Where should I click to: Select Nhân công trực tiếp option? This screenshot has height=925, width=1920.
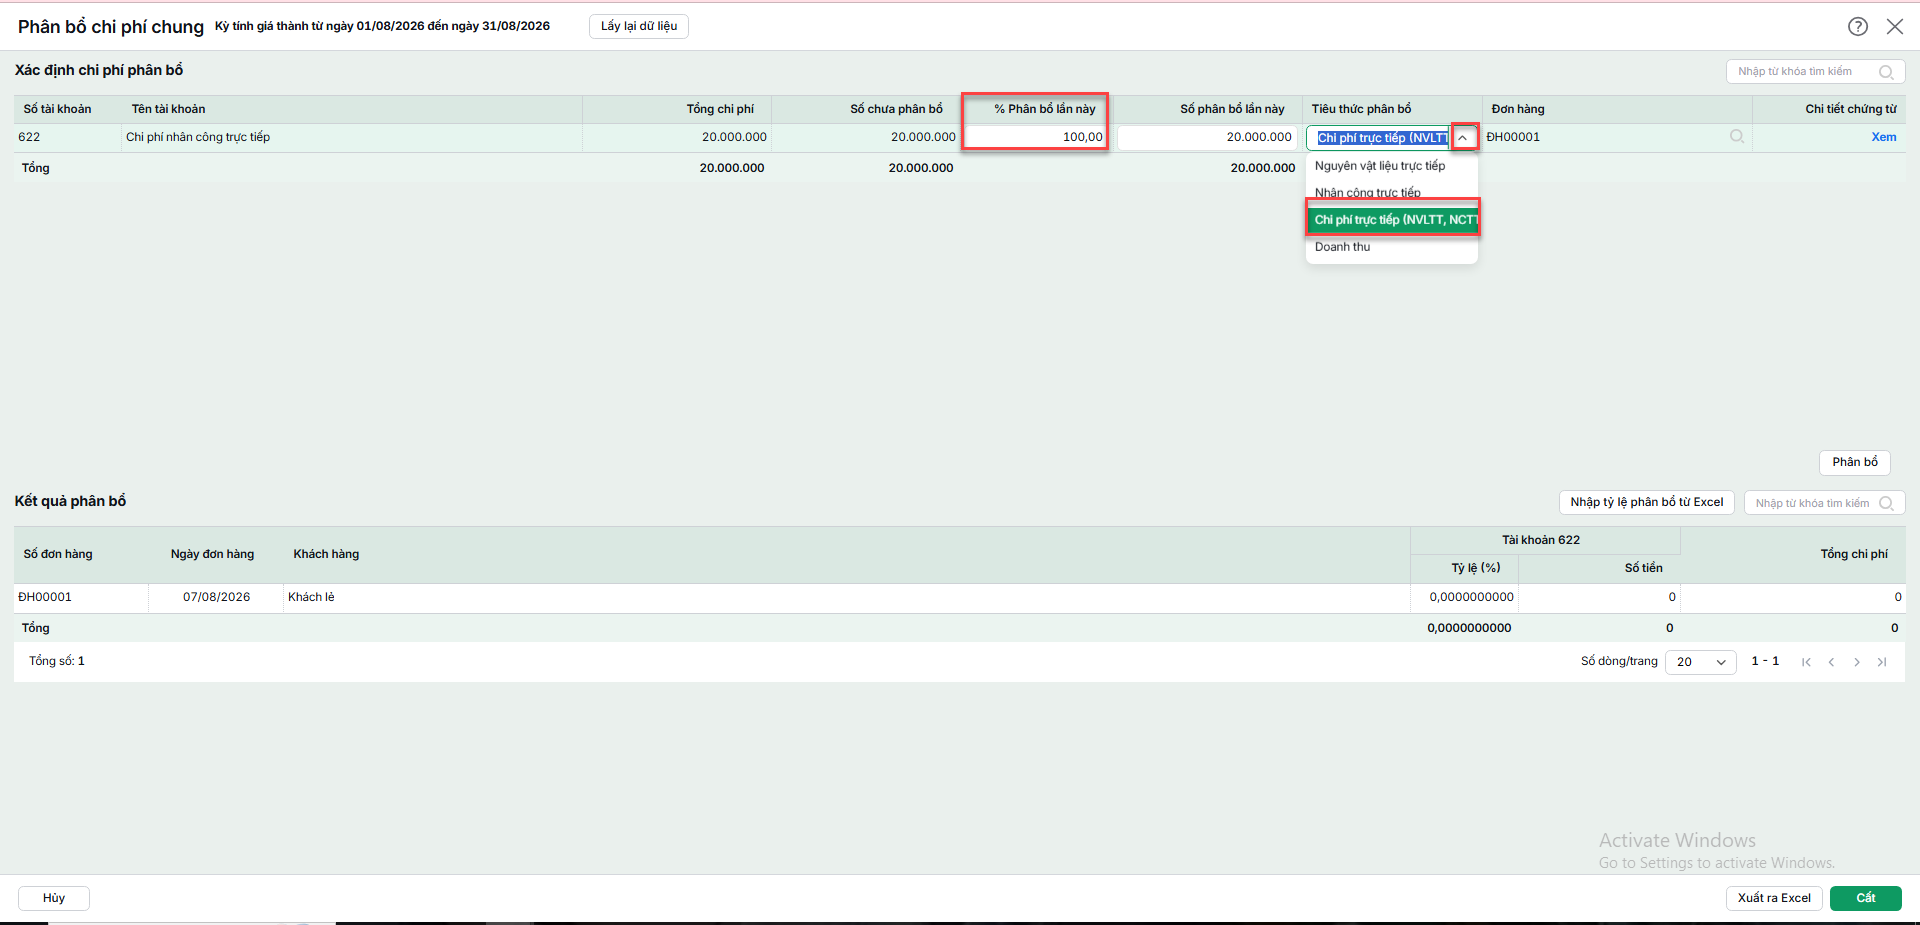[1391, 192]
